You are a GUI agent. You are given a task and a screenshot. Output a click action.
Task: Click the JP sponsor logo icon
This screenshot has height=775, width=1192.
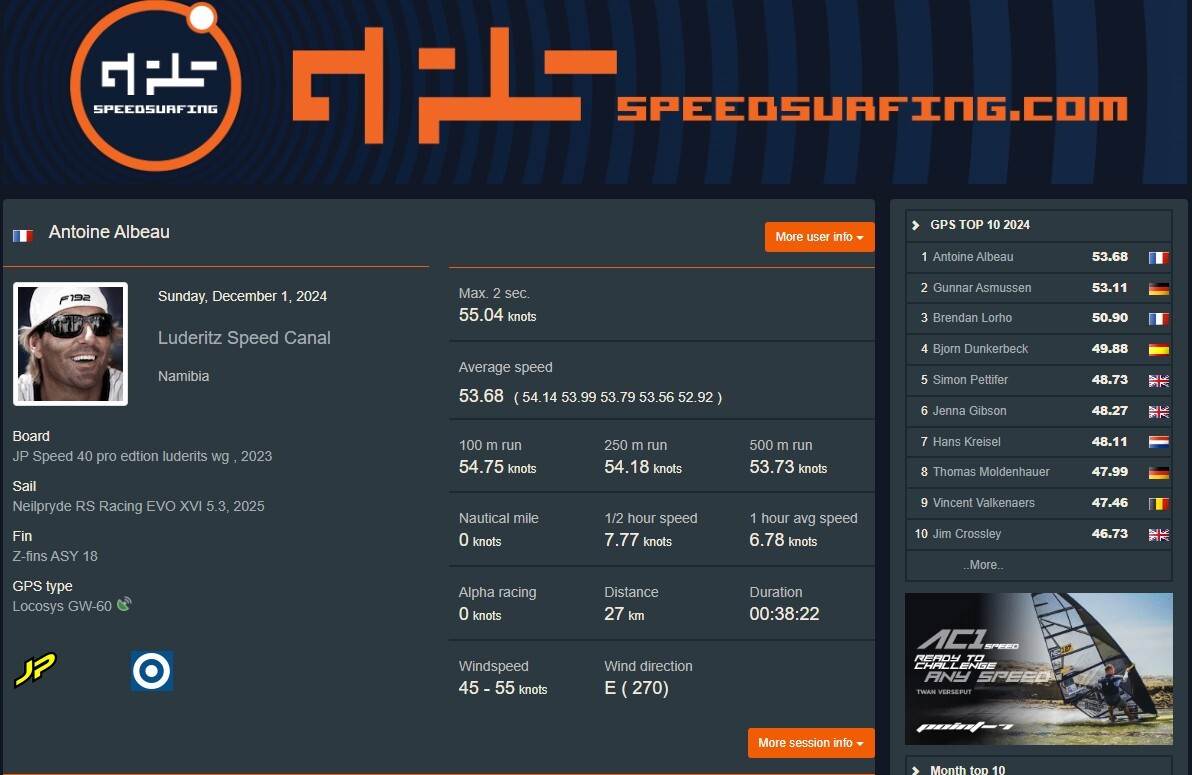(x=35, y=669)
